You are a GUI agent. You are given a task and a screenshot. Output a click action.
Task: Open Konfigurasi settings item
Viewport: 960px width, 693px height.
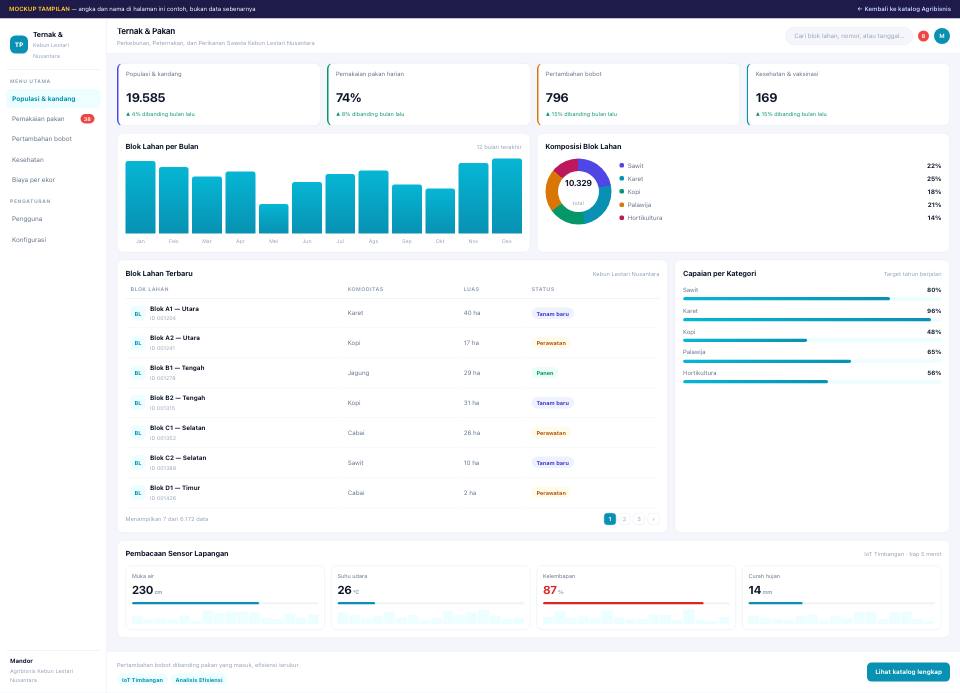point(53,239)
